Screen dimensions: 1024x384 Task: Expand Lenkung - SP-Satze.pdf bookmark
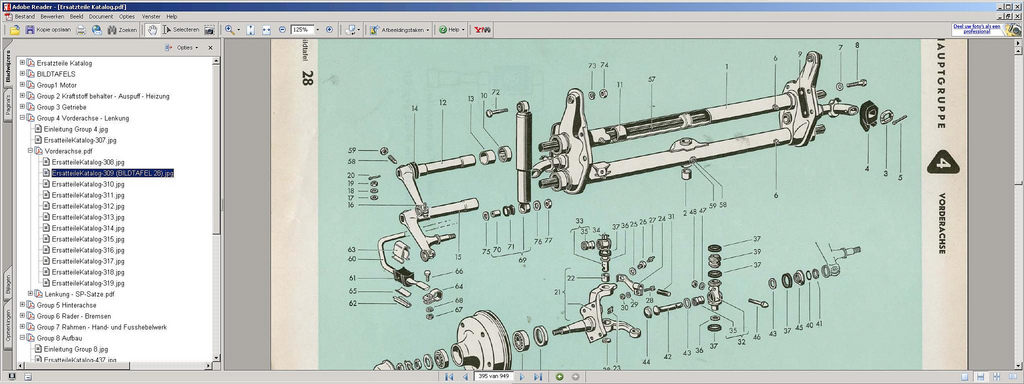(30, 294)
